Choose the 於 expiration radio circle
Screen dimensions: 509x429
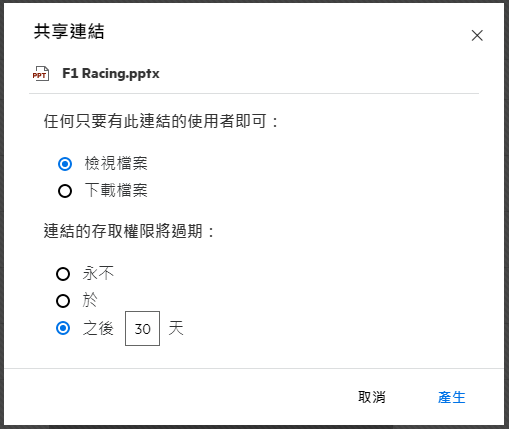[x=63, y=301]
